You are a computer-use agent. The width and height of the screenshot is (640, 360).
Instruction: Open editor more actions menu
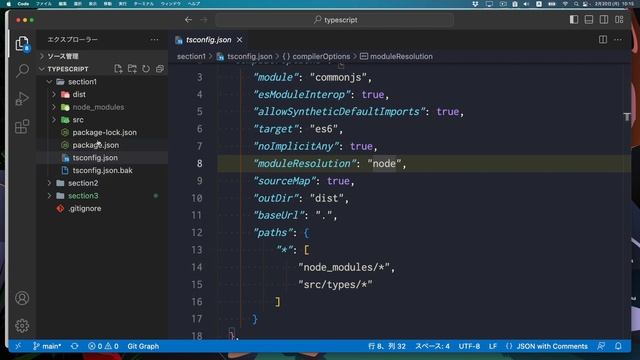[618, 40]
